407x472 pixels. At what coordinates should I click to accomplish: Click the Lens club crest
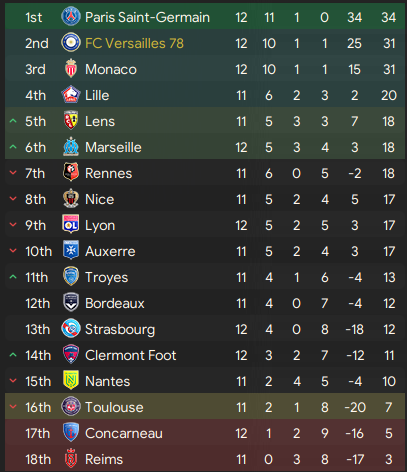[x=71, y=121]
